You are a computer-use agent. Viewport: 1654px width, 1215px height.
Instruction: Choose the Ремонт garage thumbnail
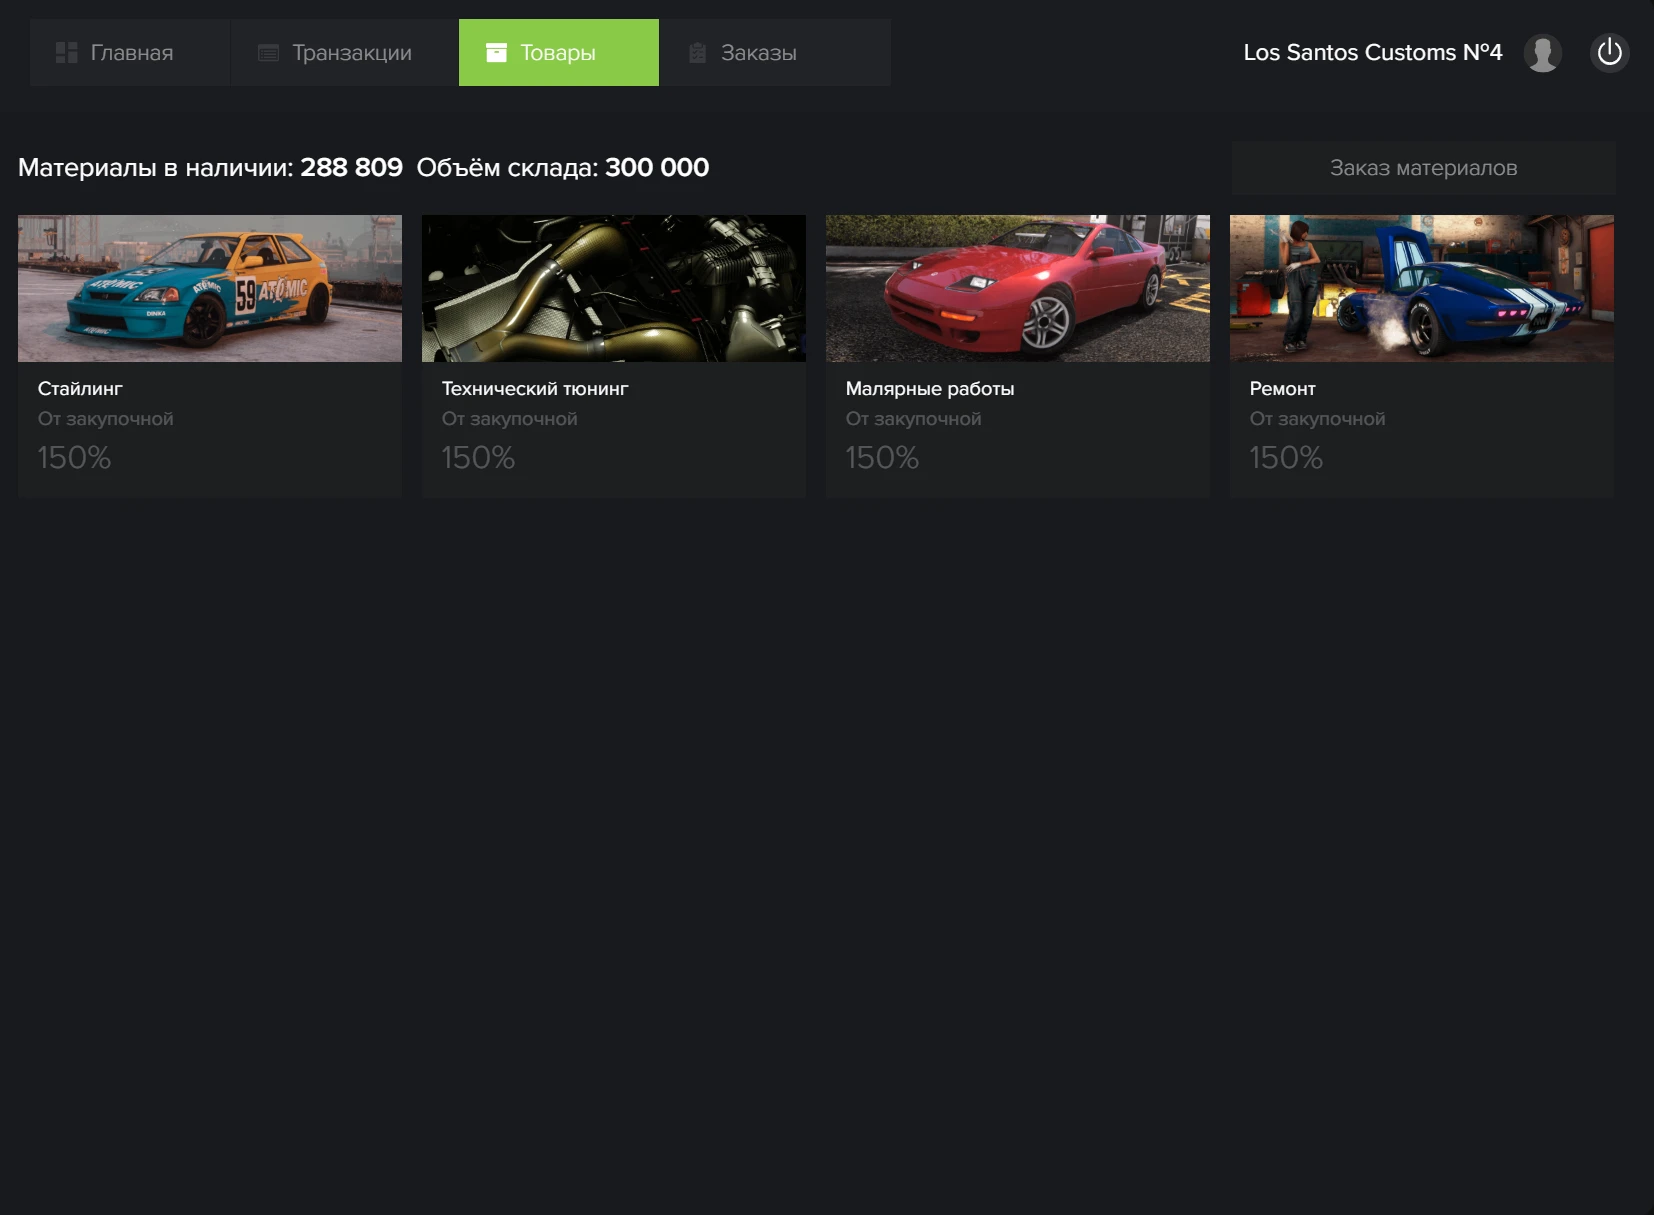click(1422, 288)
